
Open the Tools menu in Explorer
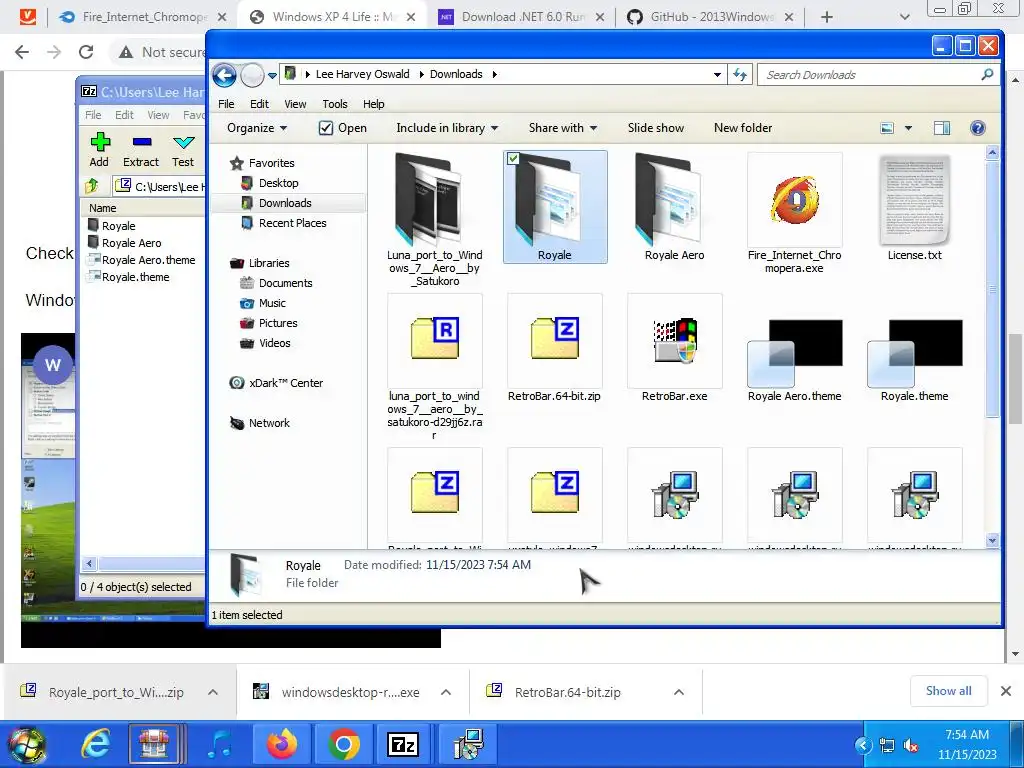[334, 104]
